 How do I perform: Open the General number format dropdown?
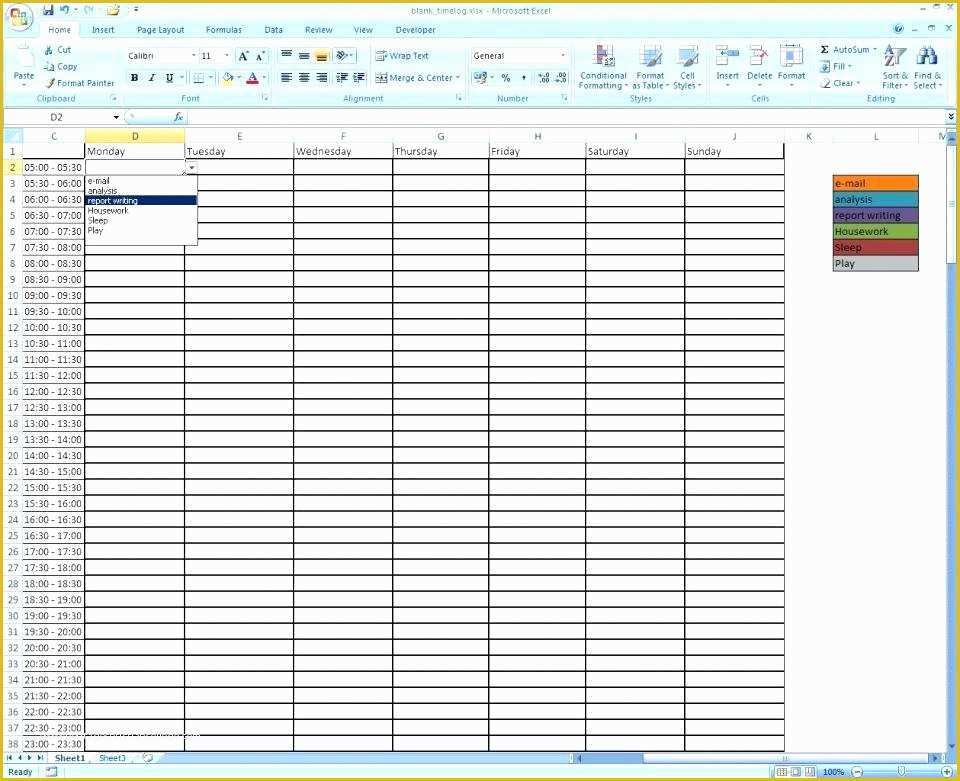[563, 56]
